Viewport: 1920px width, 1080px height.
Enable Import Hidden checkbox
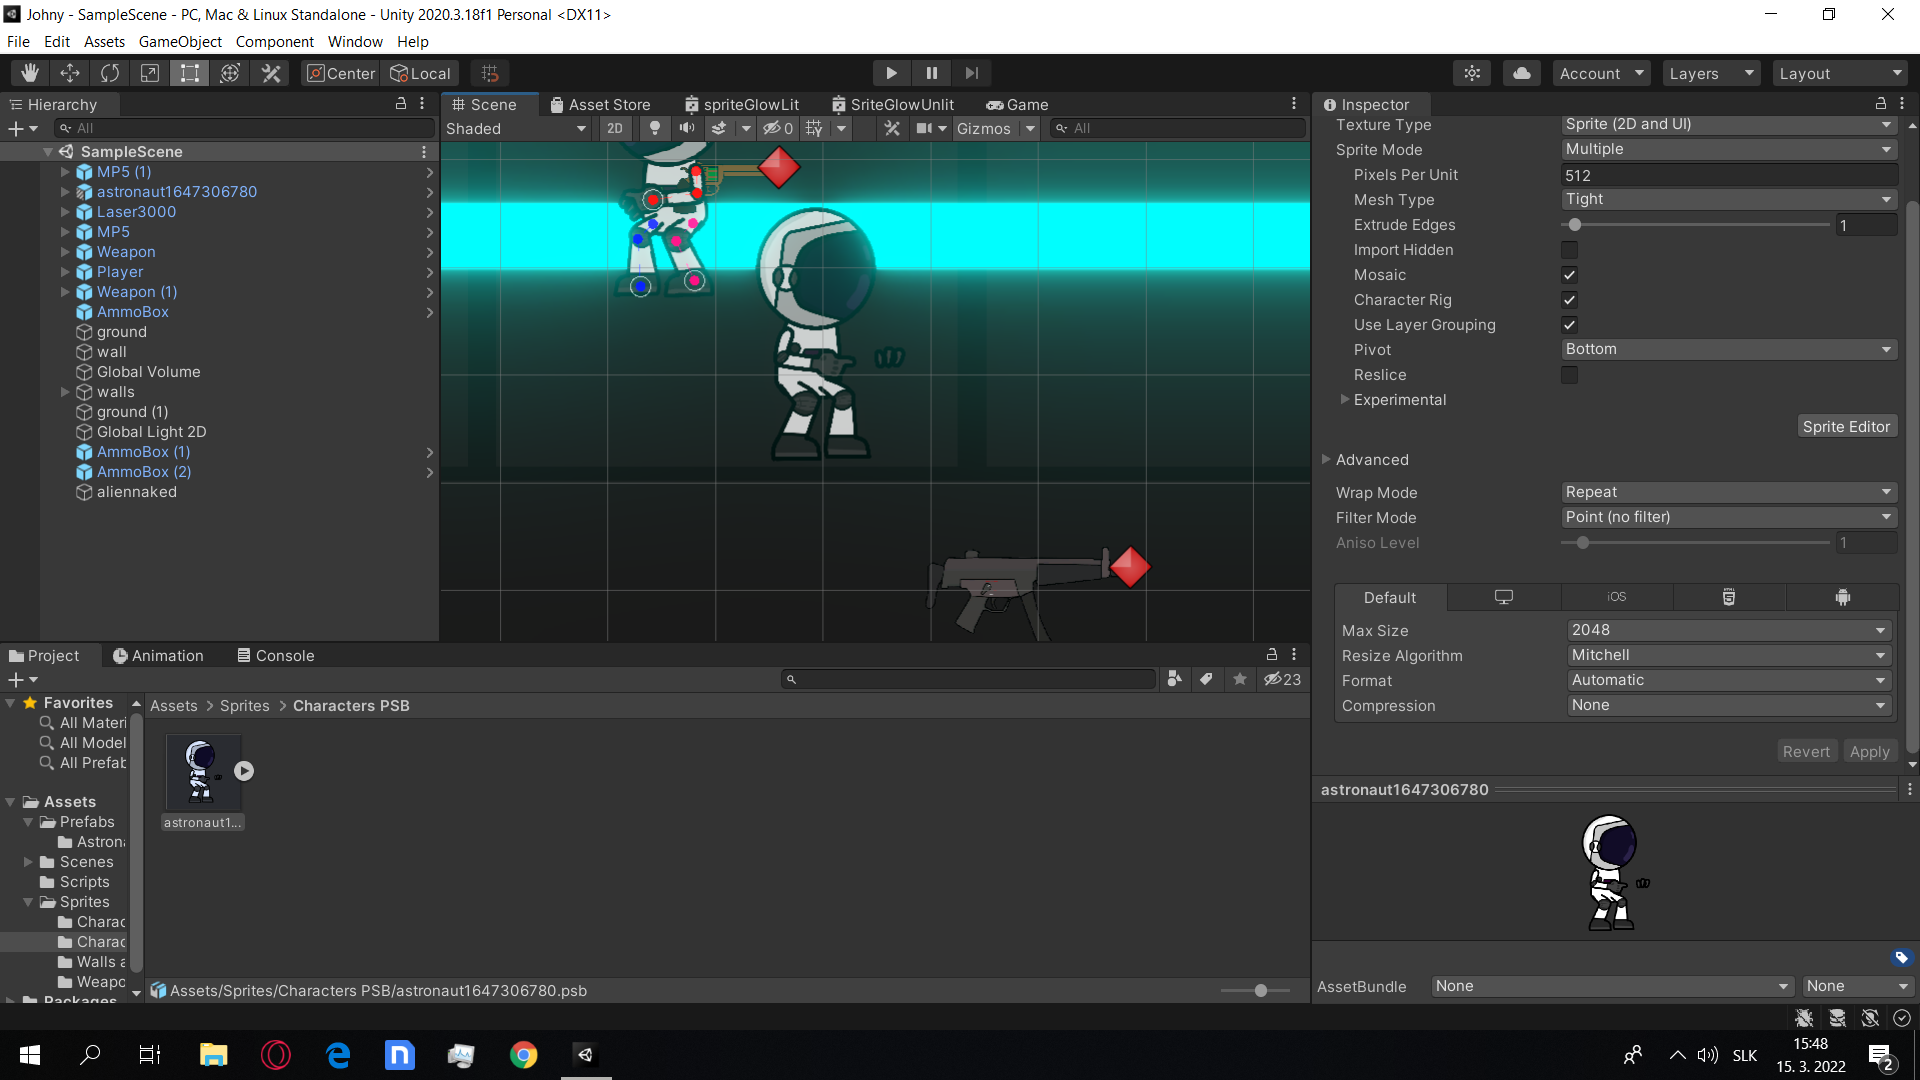coord(1569,250)
